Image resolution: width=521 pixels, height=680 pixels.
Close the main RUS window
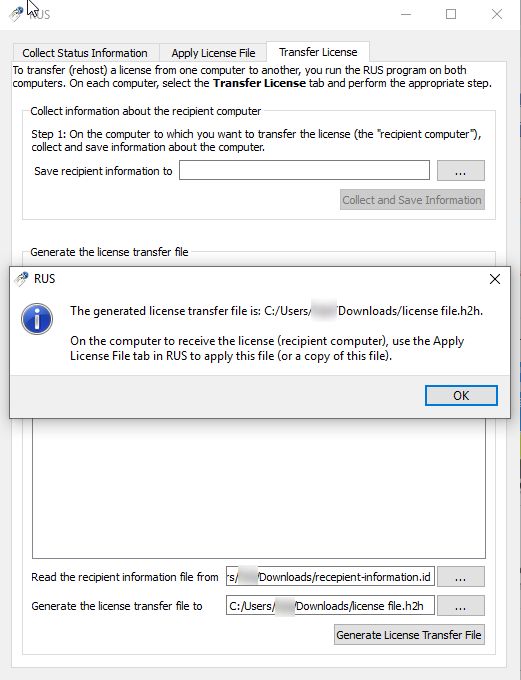click(497, 14)
